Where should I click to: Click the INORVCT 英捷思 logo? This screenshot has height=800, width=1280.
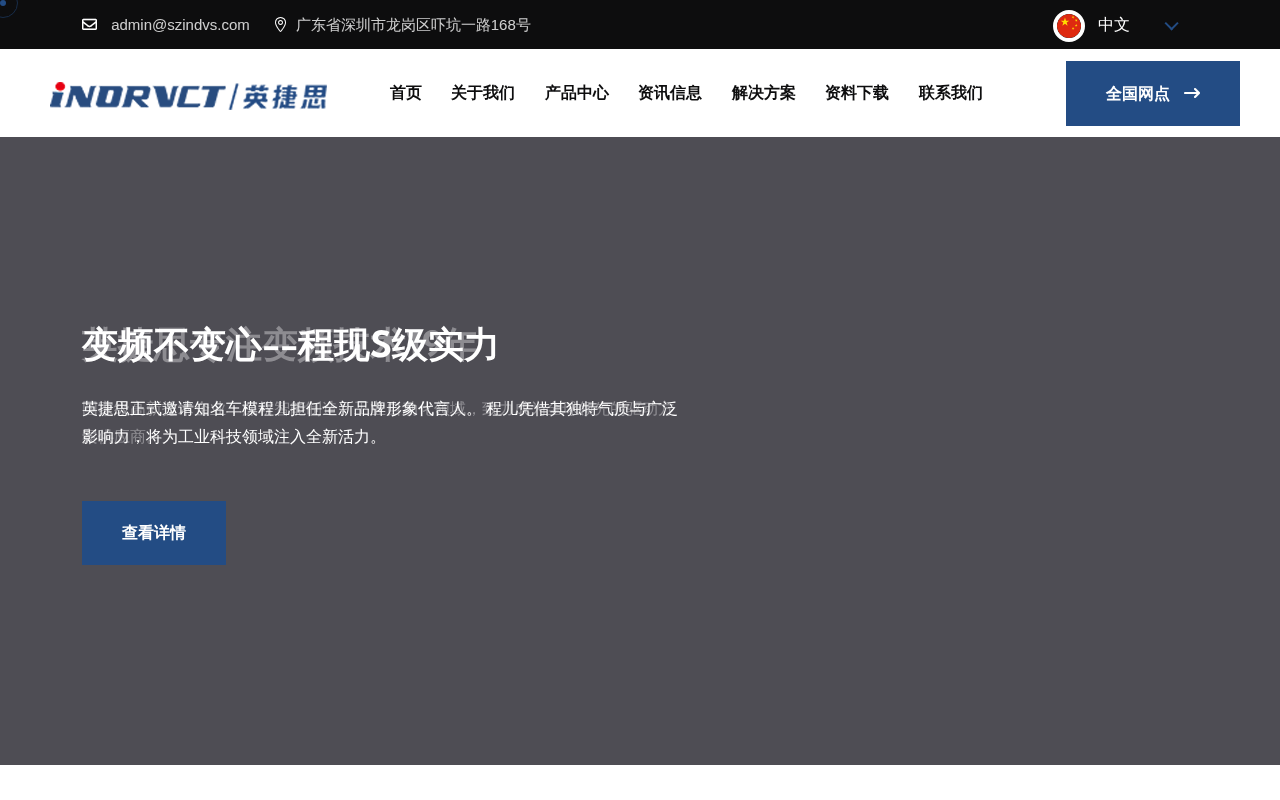coord(188,95)
